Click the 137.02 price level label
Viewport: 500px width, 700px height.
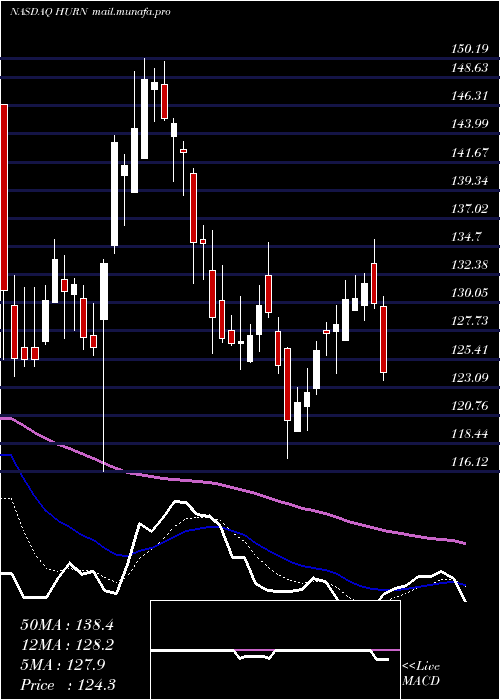[x=470, y=208]
